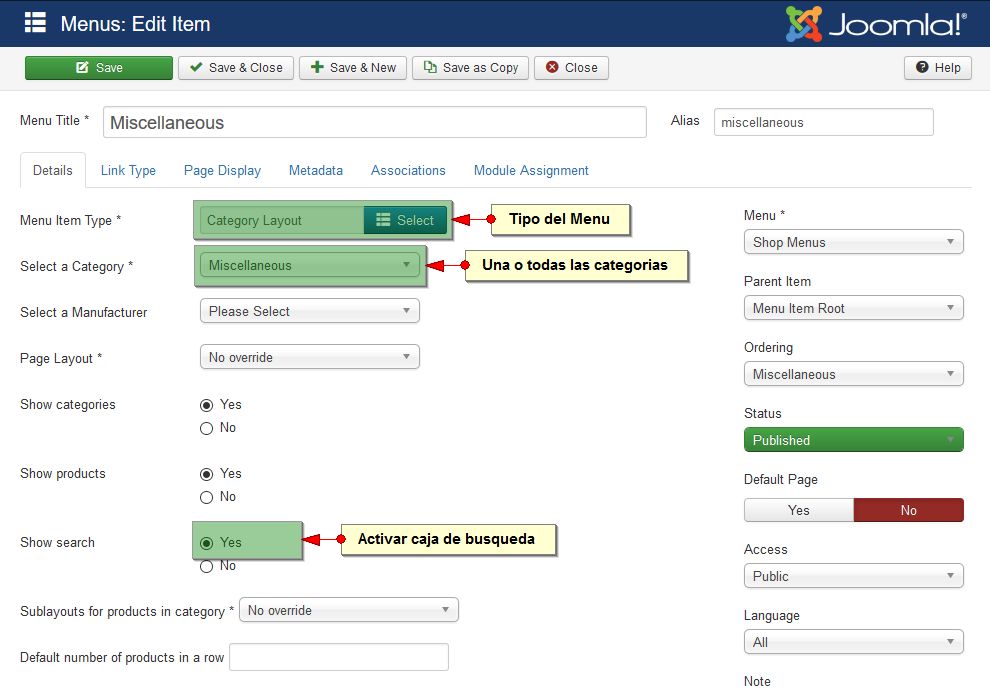The height and width of the screenshot is (693, 990).
Task: Click the green Save button
Action: (x=98, y=68)
